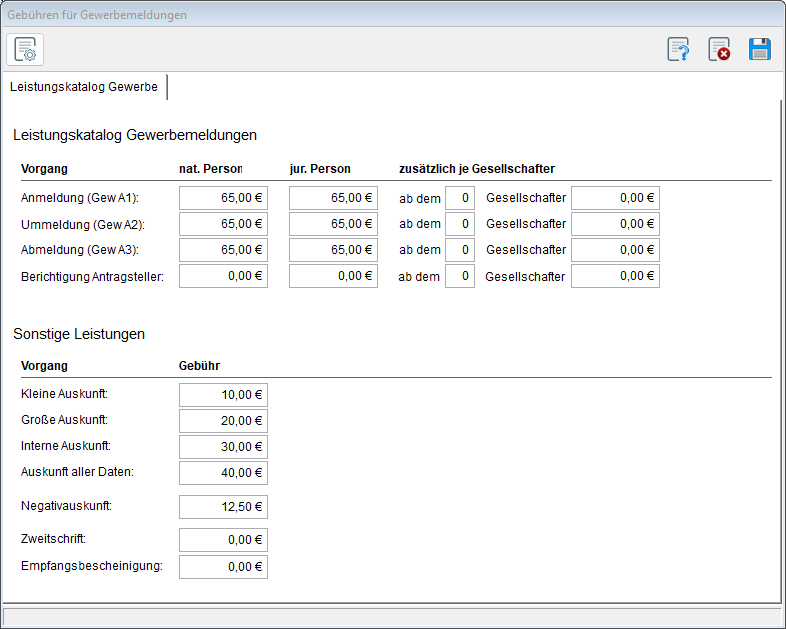
Task: Focus the Gesellschafter fee field for Berichtigung Antragsteller
Action: [615, 276]
